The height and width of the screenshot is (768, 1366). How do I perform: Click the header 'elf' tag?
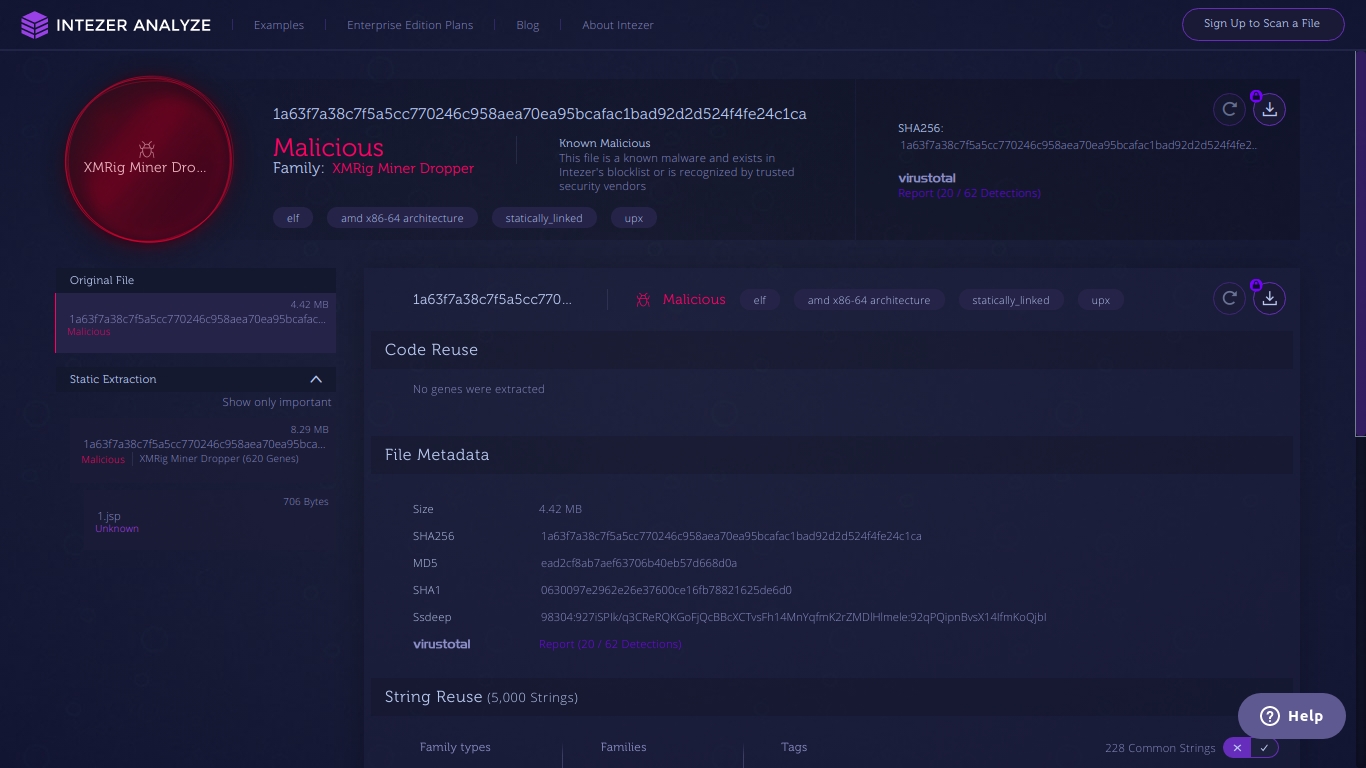[293, 218]
